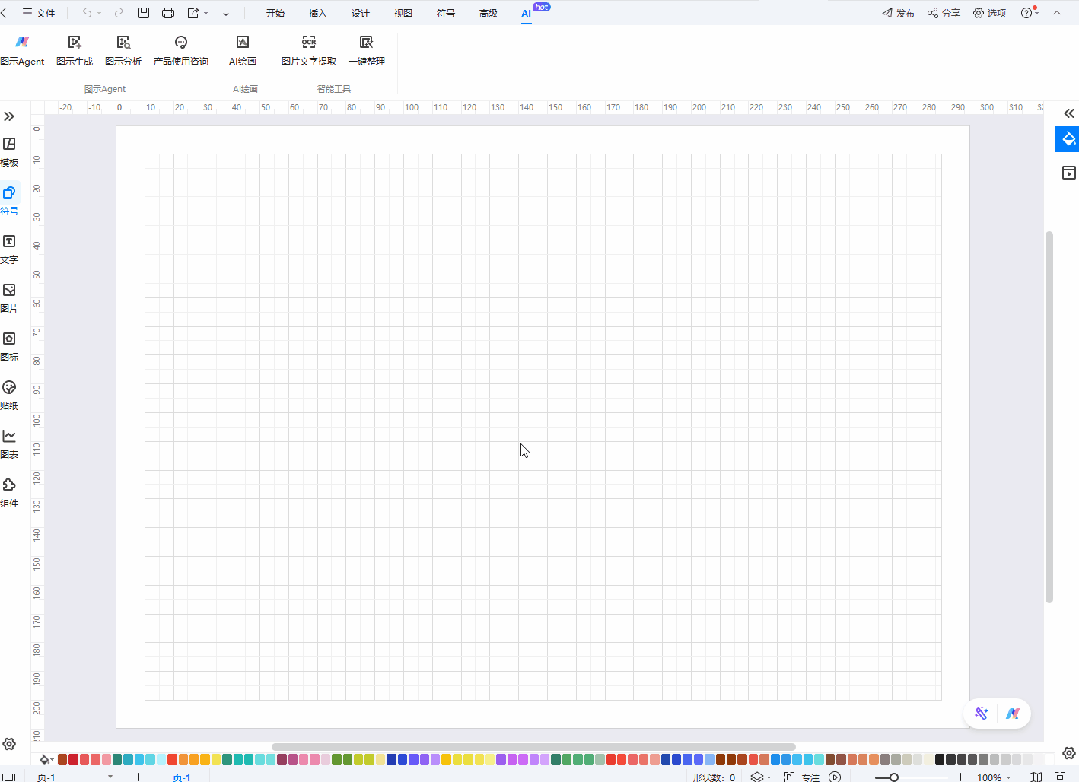Image resolution: width=1079 pixels, height=782 pixels.
Task: Select the AI ribbon tab
Action: (x=526, y=13)
